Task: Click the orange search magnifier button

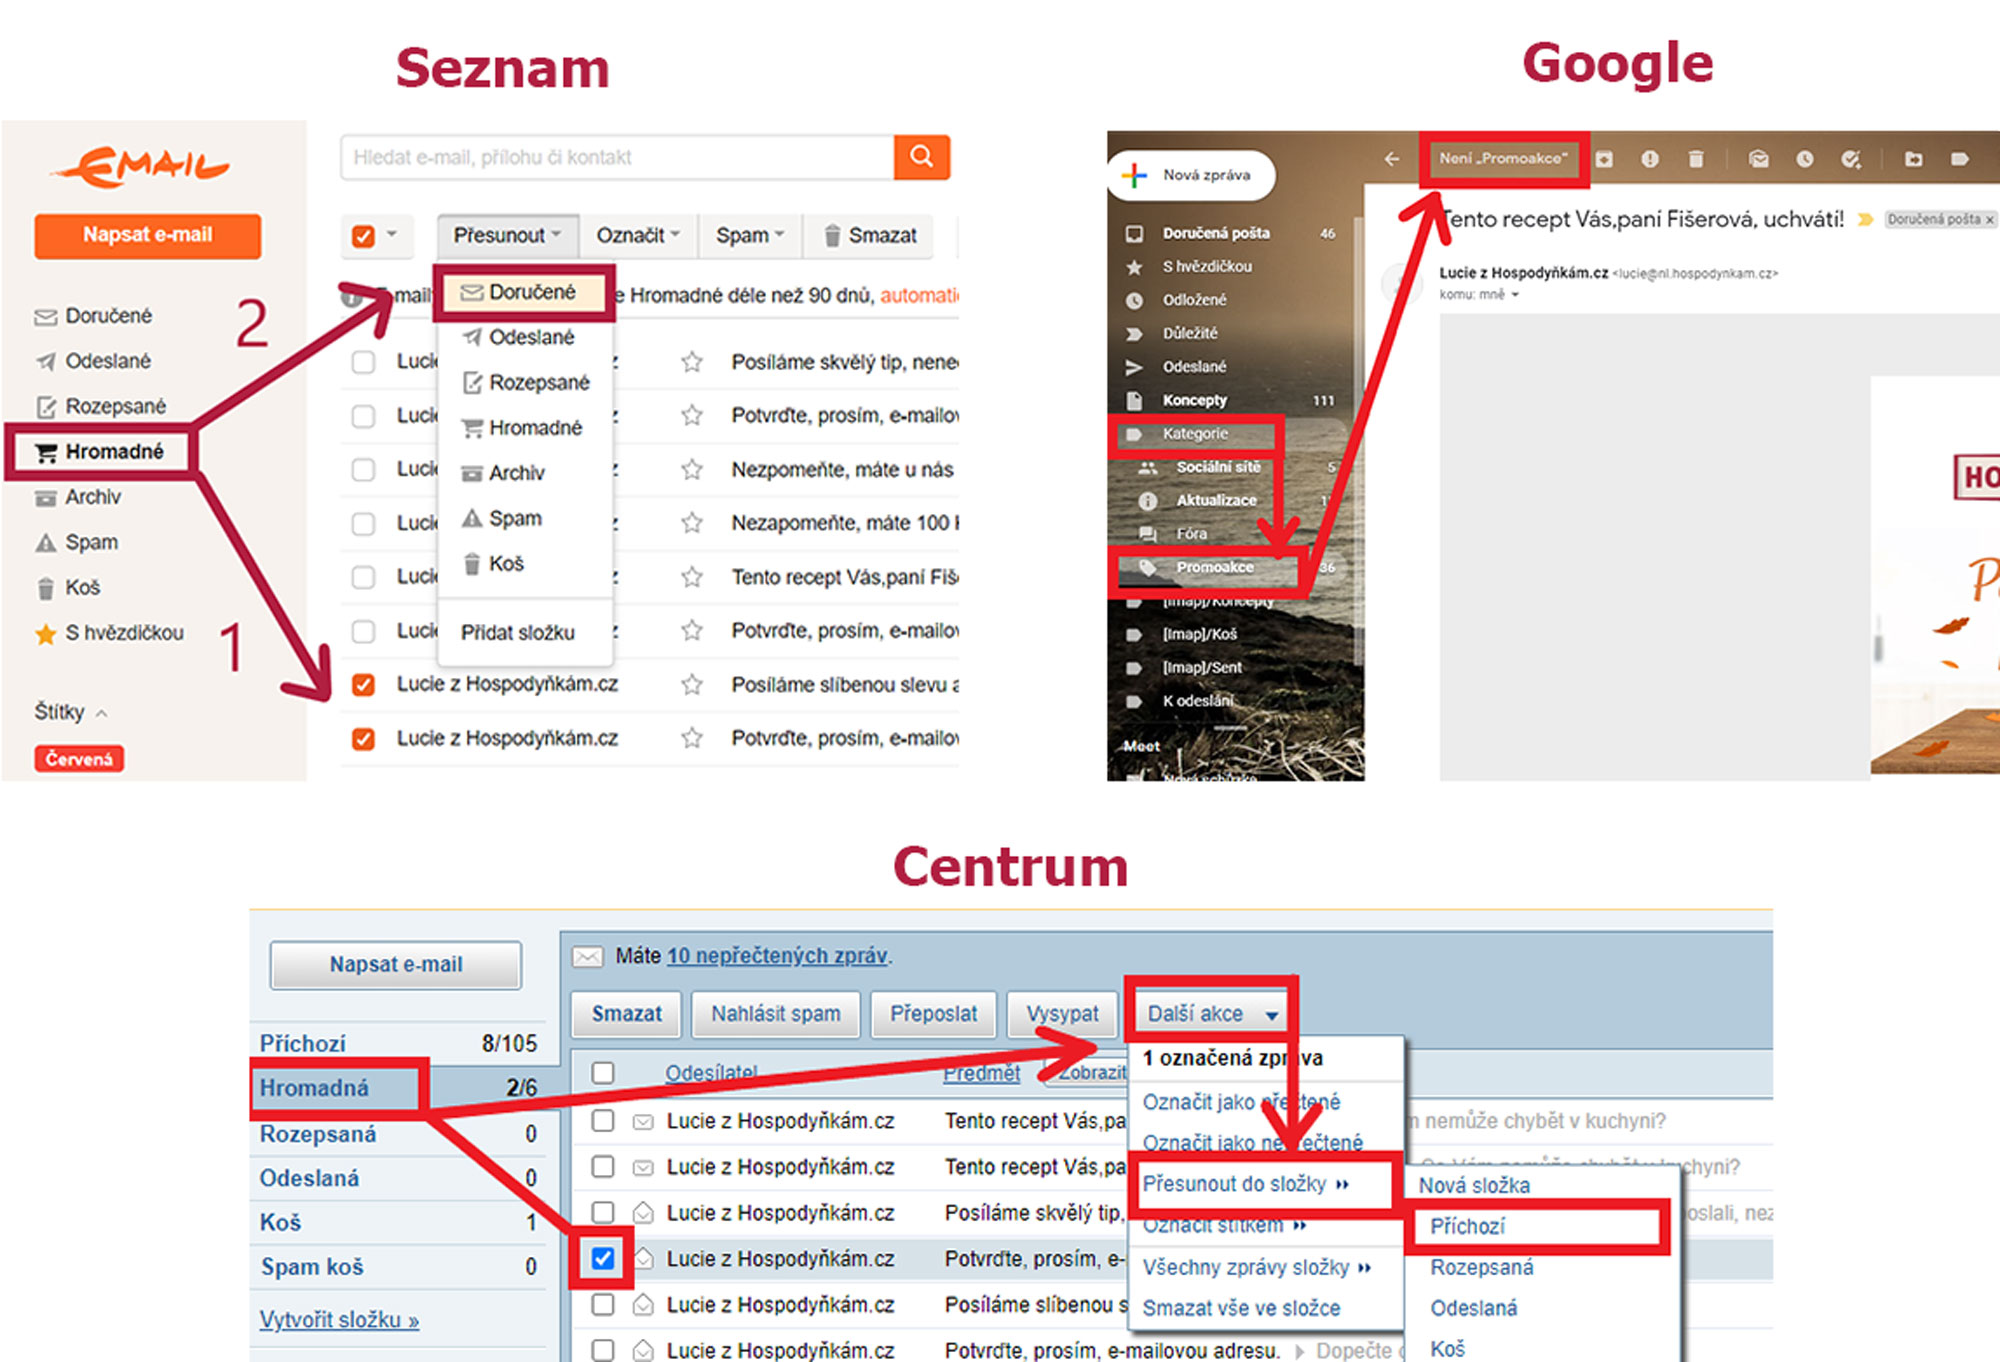Action: coord(921,157)
